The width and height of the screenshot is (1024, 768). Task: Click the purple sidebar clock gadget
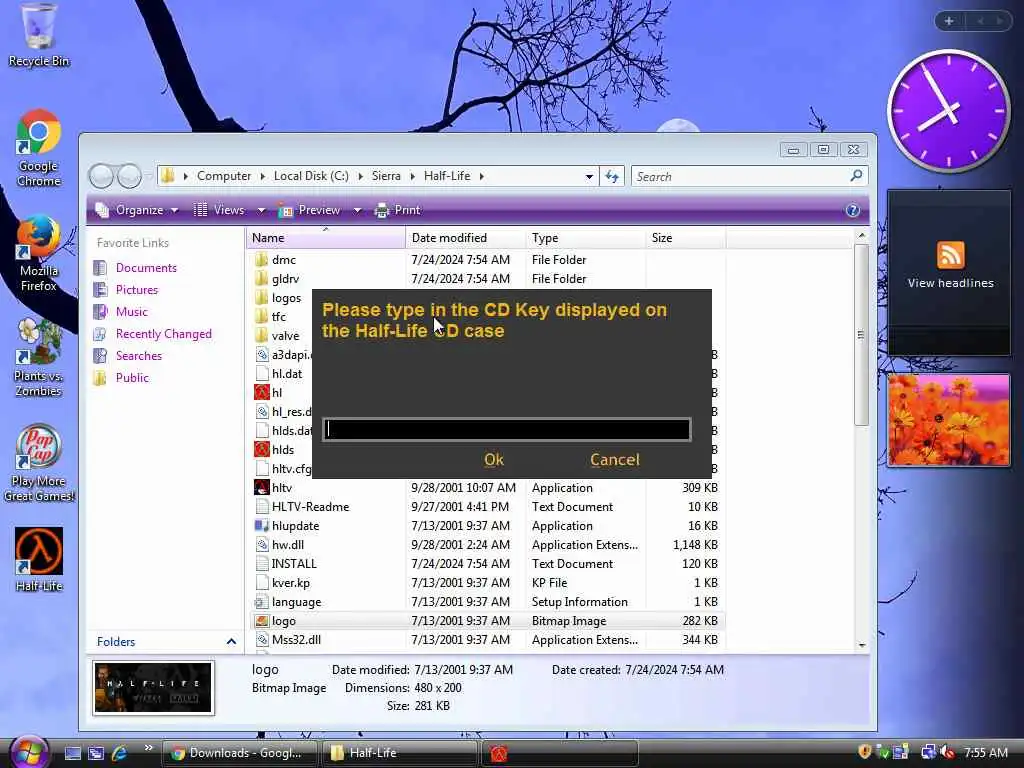(x=948, y=111)
